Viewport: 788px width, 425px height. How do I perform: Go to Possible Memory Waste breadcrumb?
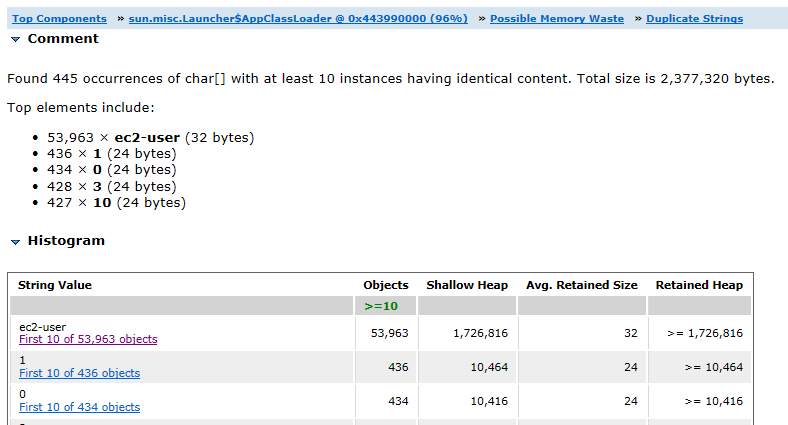tap(557, 19)
